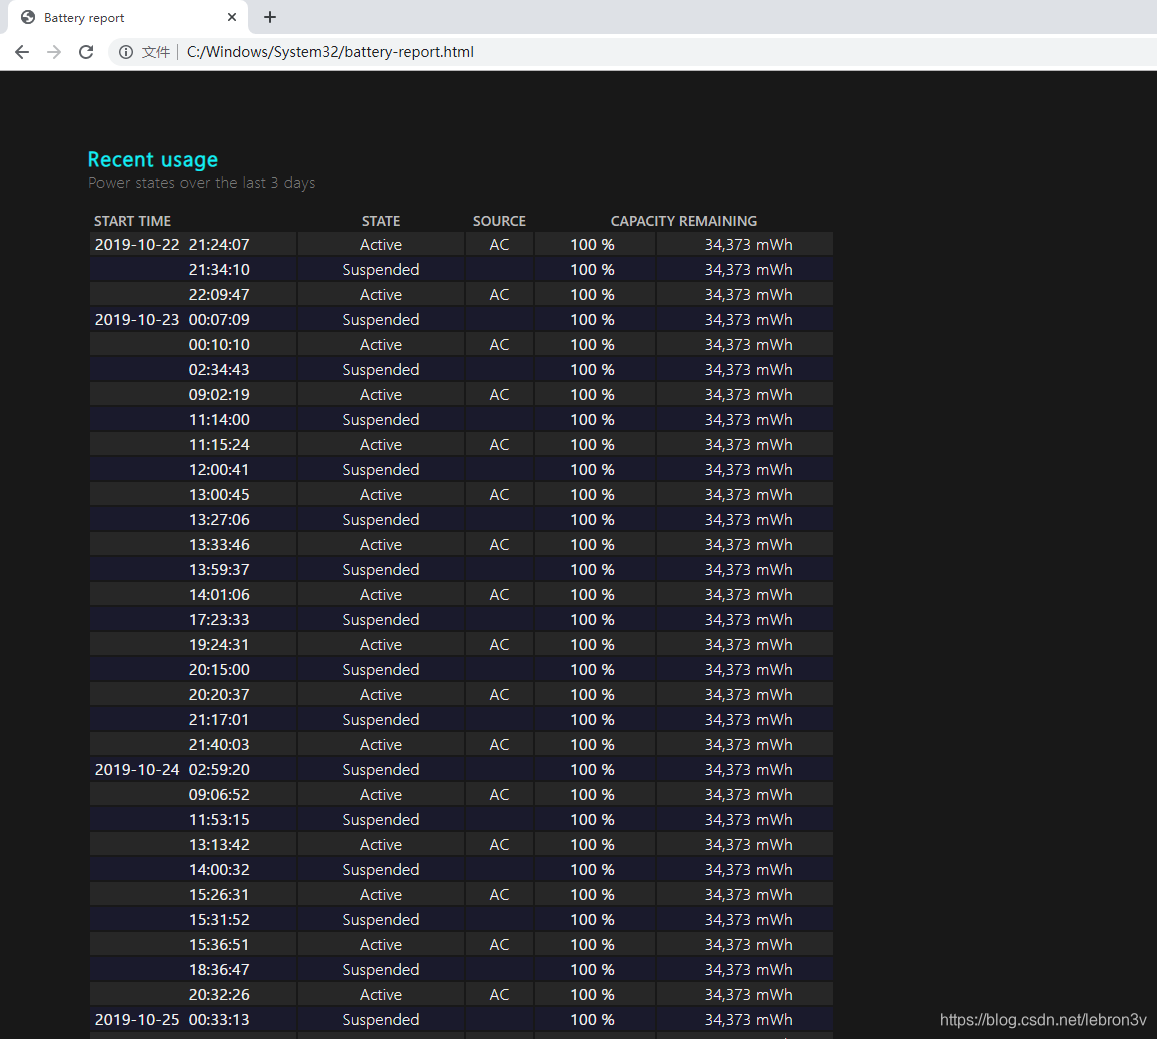Viewport: 1157px width, 1039px height.
Task: Click the START TIME column header
Action: pyautogui.click(x=132, y=221)
